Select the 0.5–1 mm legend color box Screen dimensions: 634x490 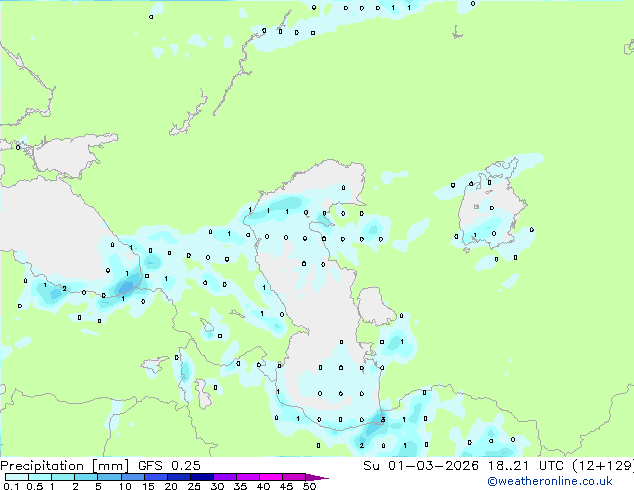tap(40, 477)
